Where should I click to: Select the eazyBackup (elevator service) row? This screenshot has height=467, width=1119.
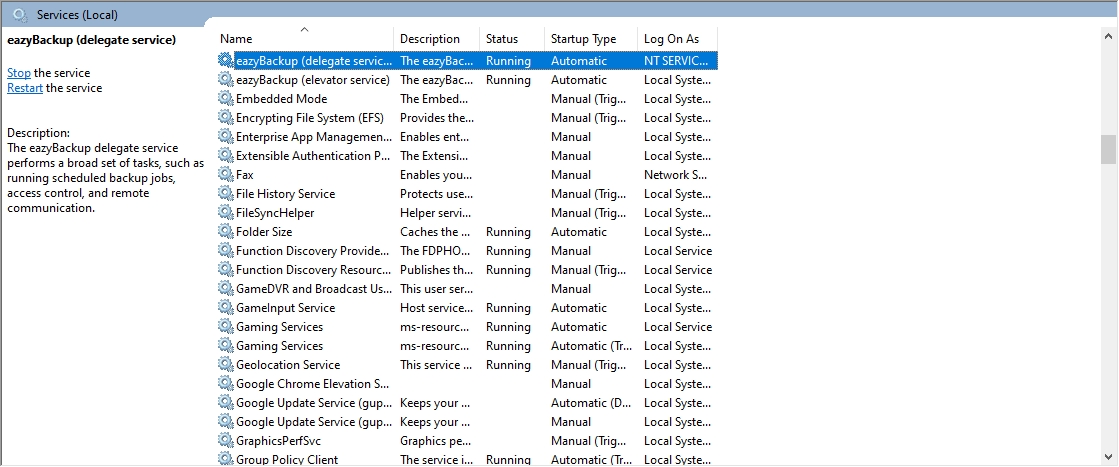312,80
